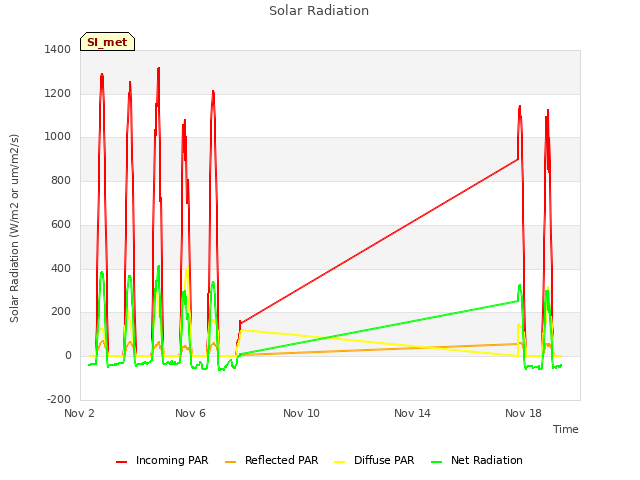Click the Nov 6 x-axis label
Screen dimensions: 640x480
pyautogui.click(x=190, y=413)
